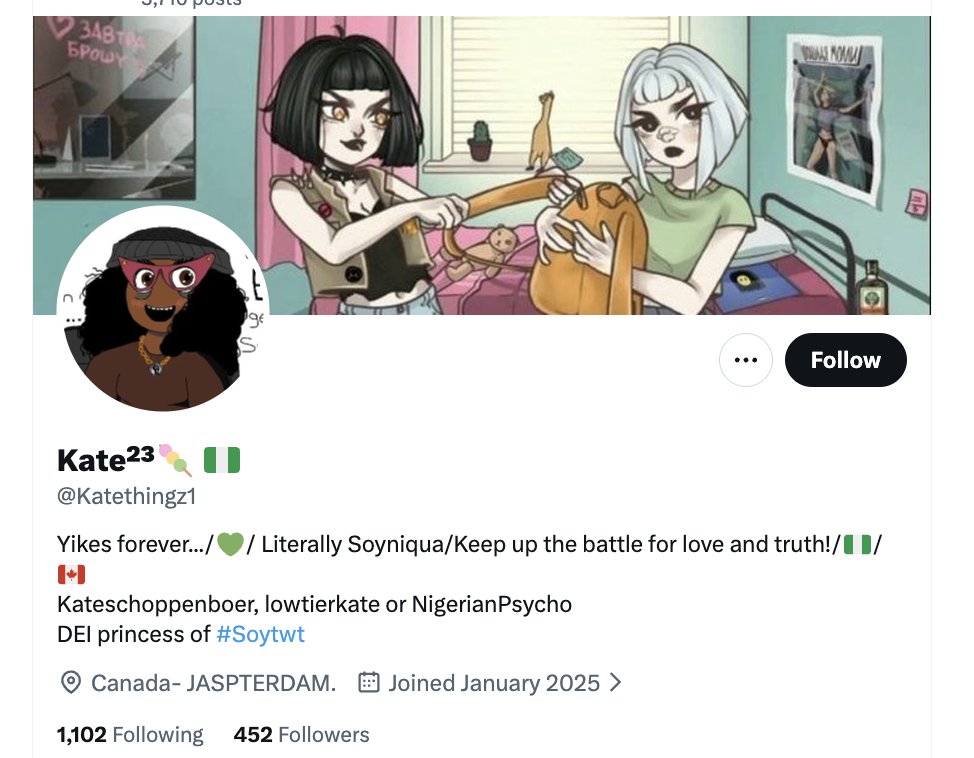
Task: Click the Canada- JASPTERDAM location text
Action: [213, 683]
